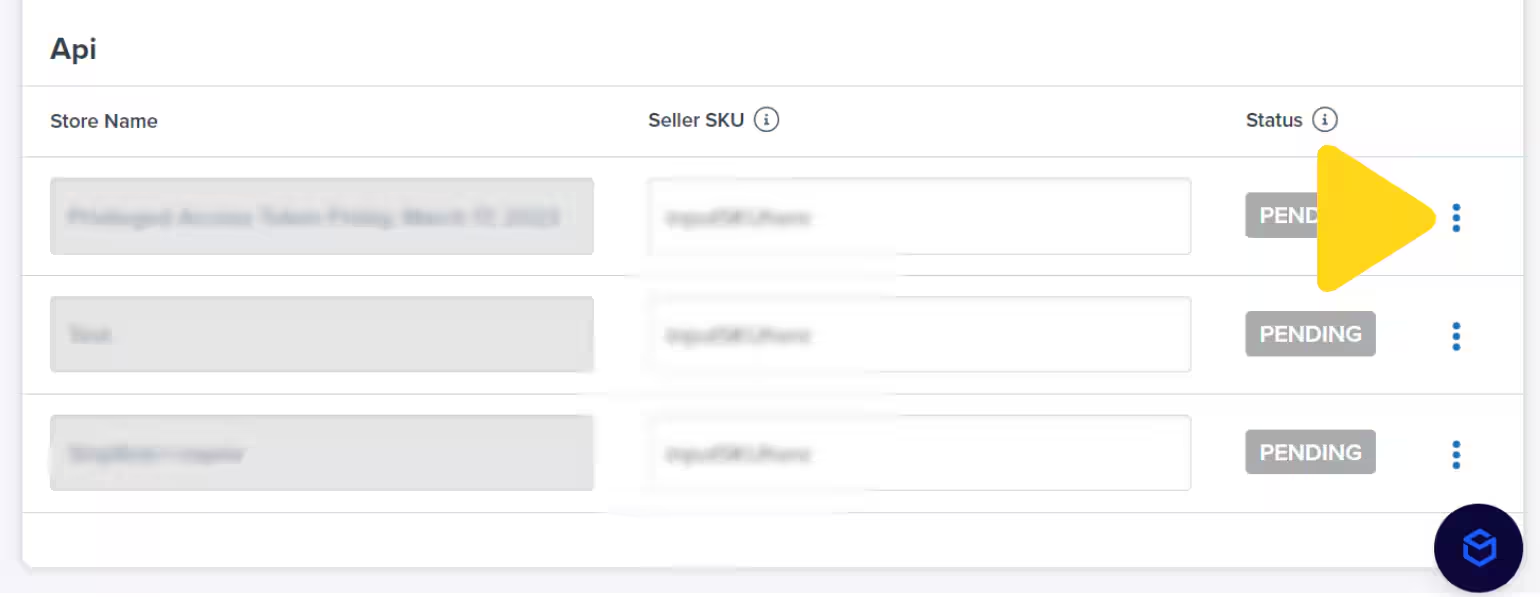Open the kebab menu for the third store row

click(1456, 454)
